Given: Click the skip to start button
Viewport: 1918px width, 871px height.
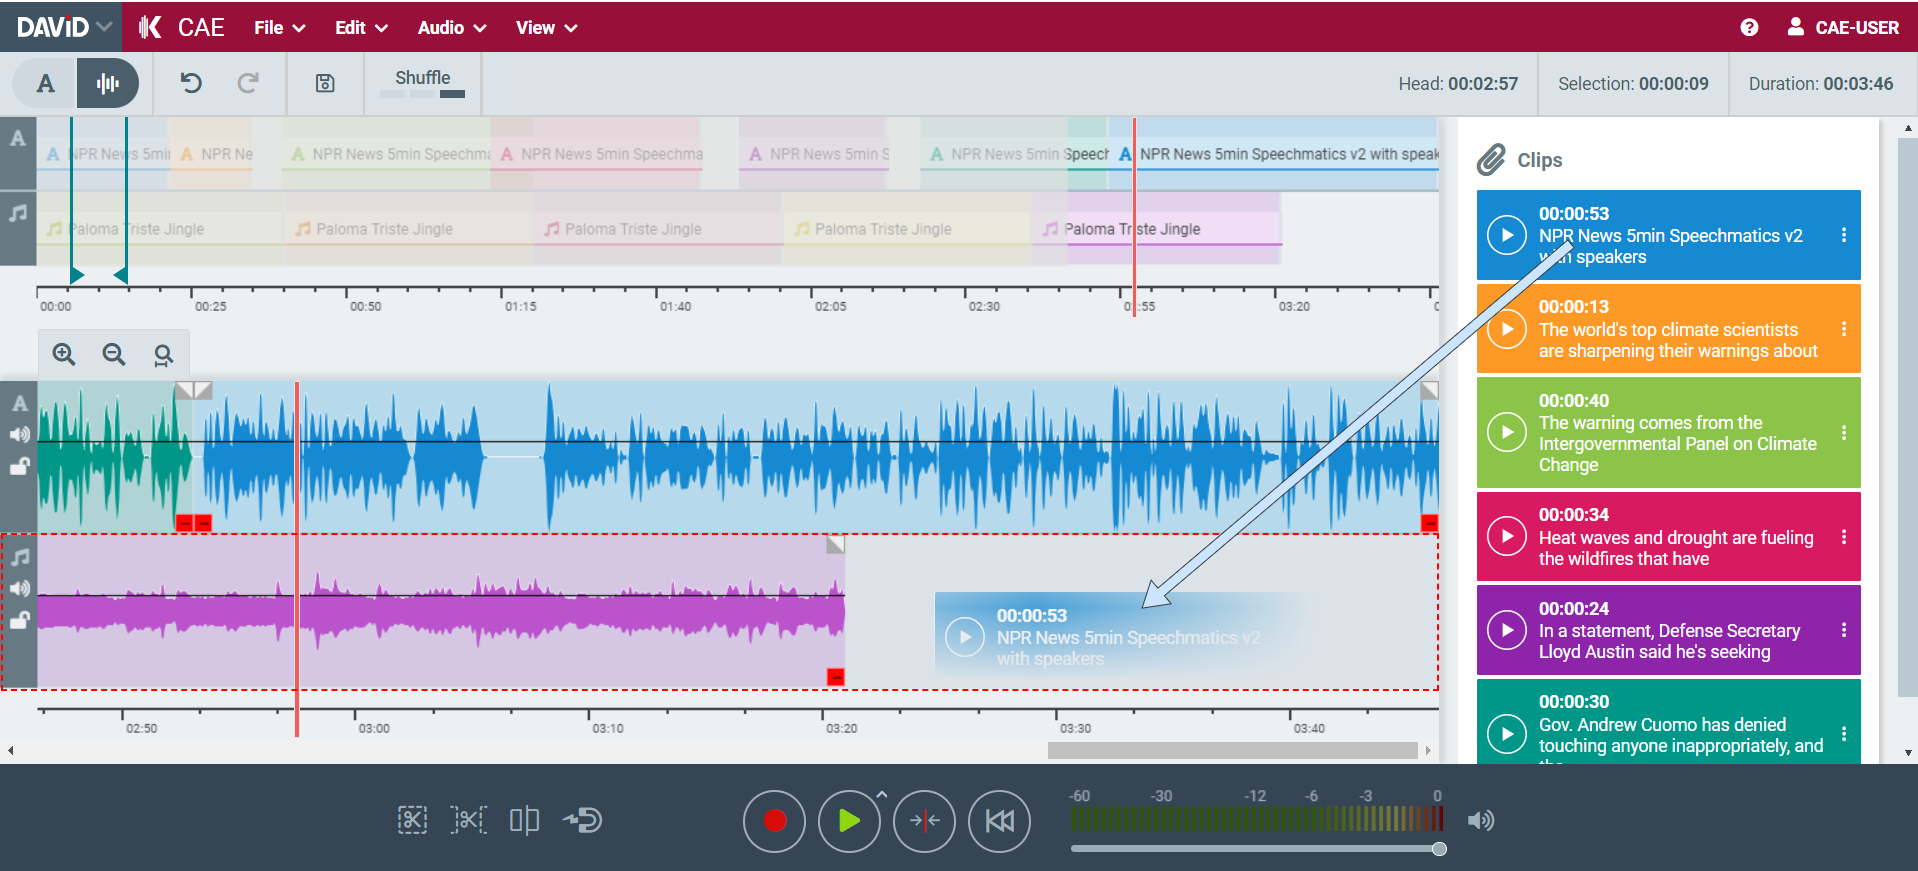Looking at the screenshot, I should pos(999,821).
